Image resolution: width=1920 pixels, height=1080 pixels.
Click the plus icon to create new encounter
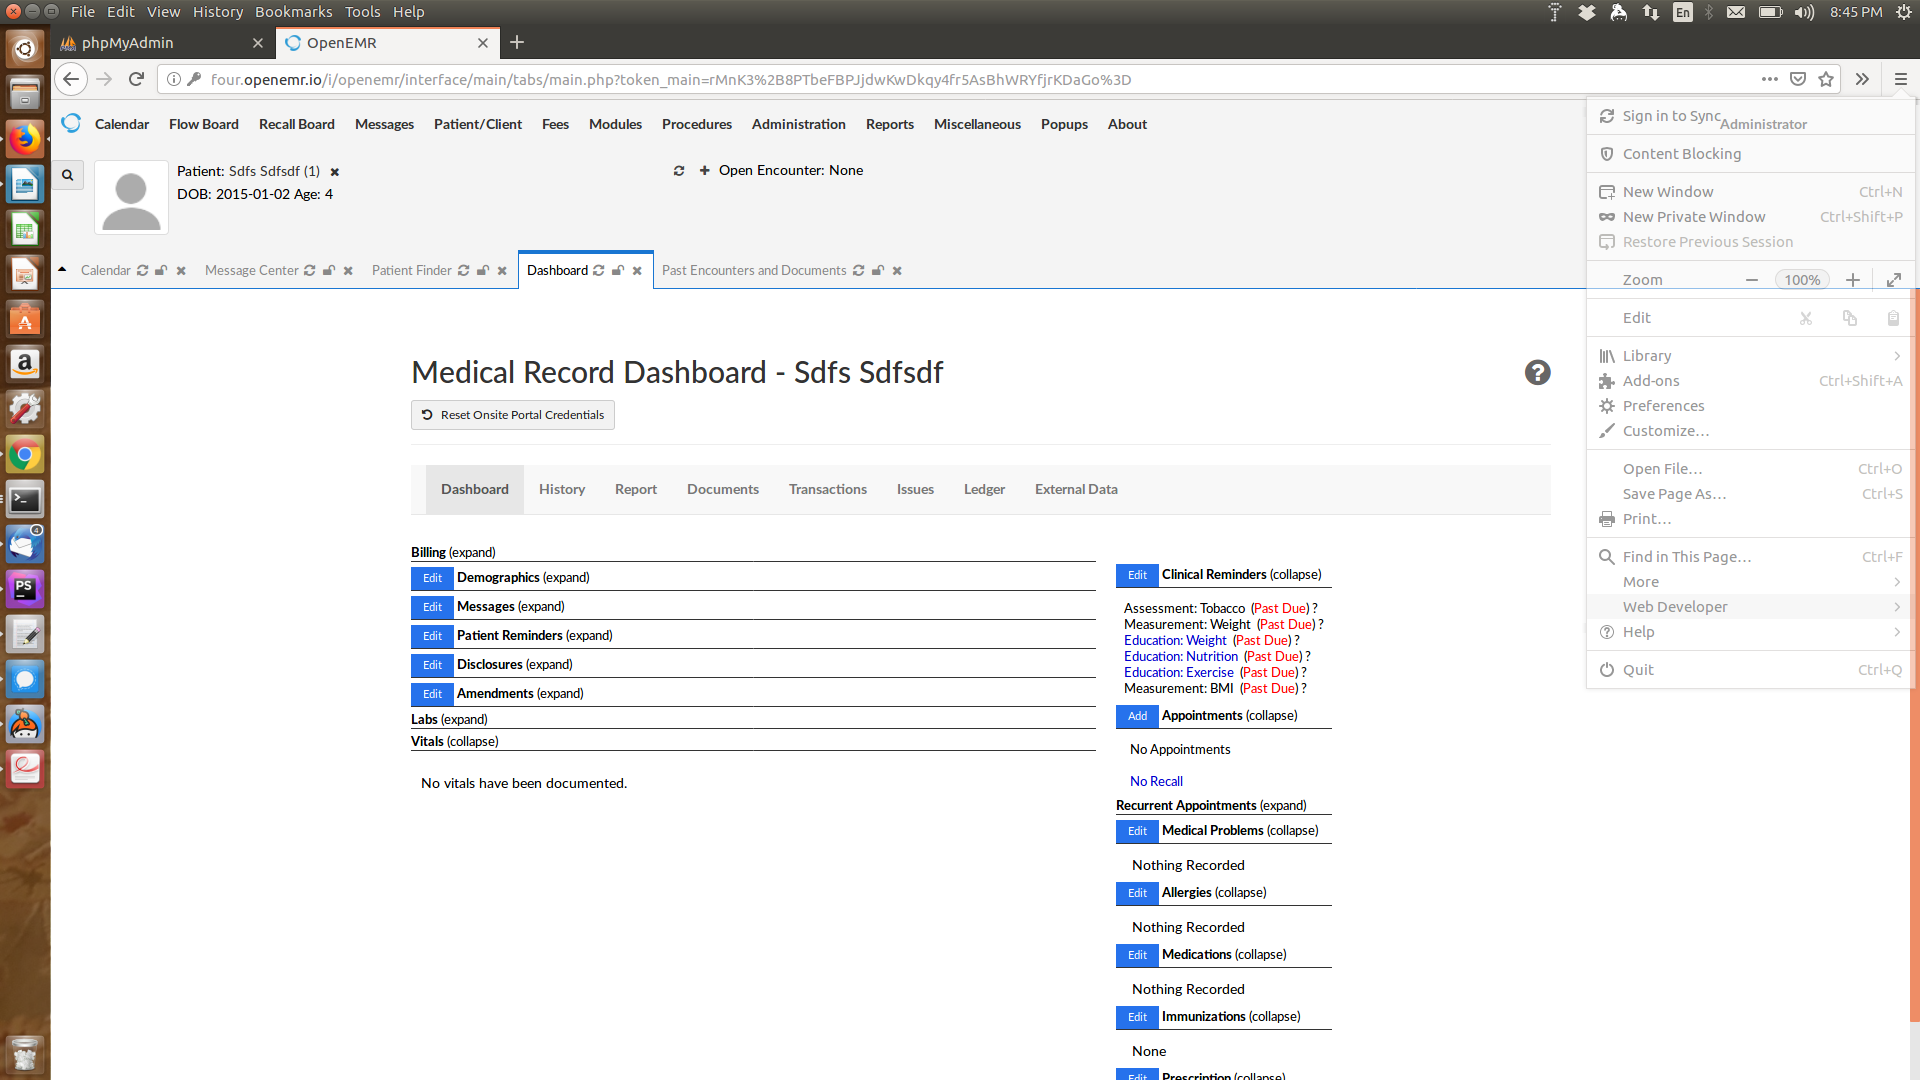coord(705,171)
